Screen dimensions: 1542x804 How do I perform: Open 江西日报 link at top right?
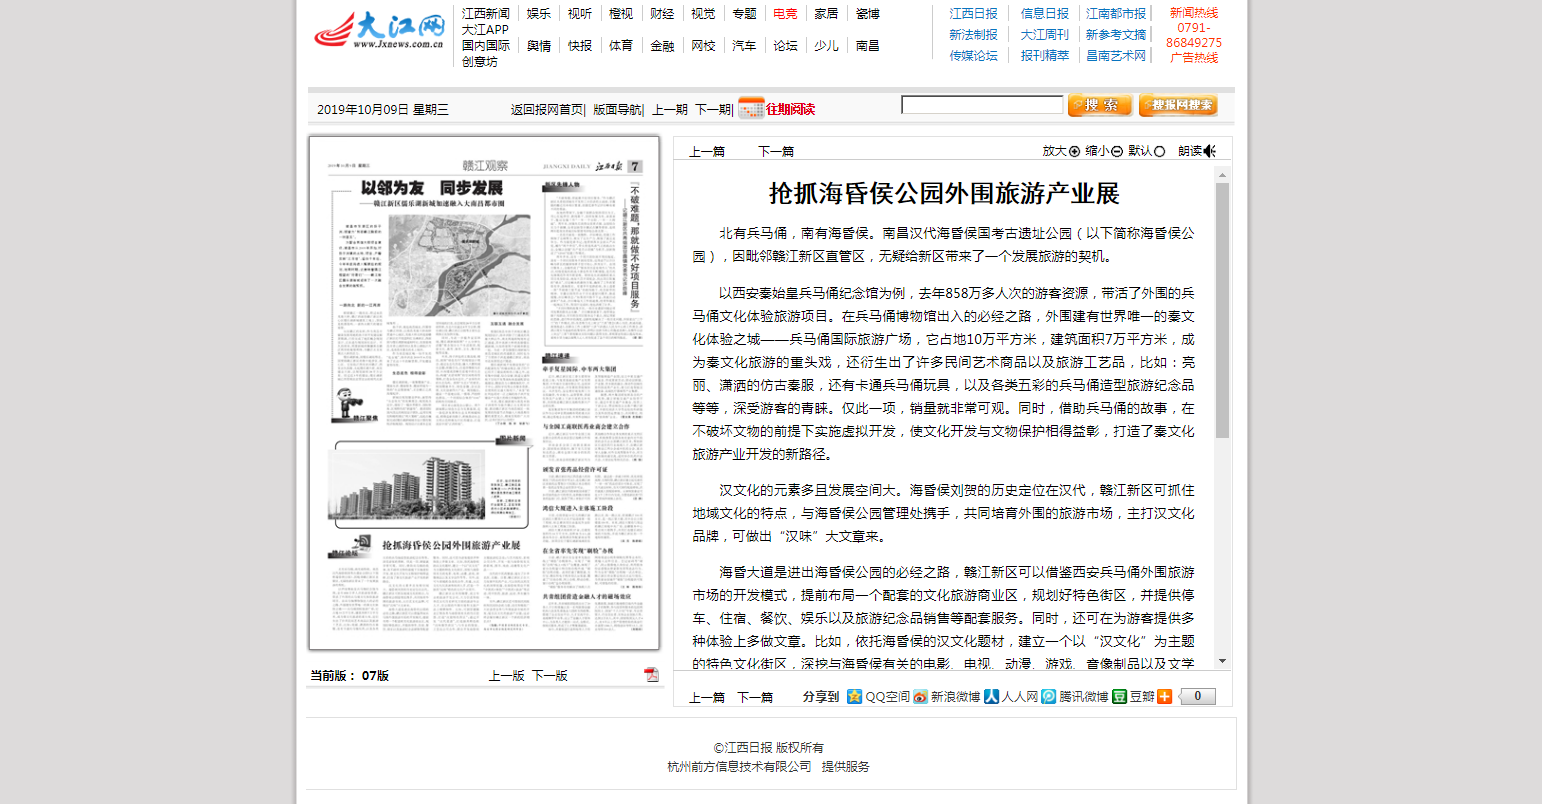(973, 14)
